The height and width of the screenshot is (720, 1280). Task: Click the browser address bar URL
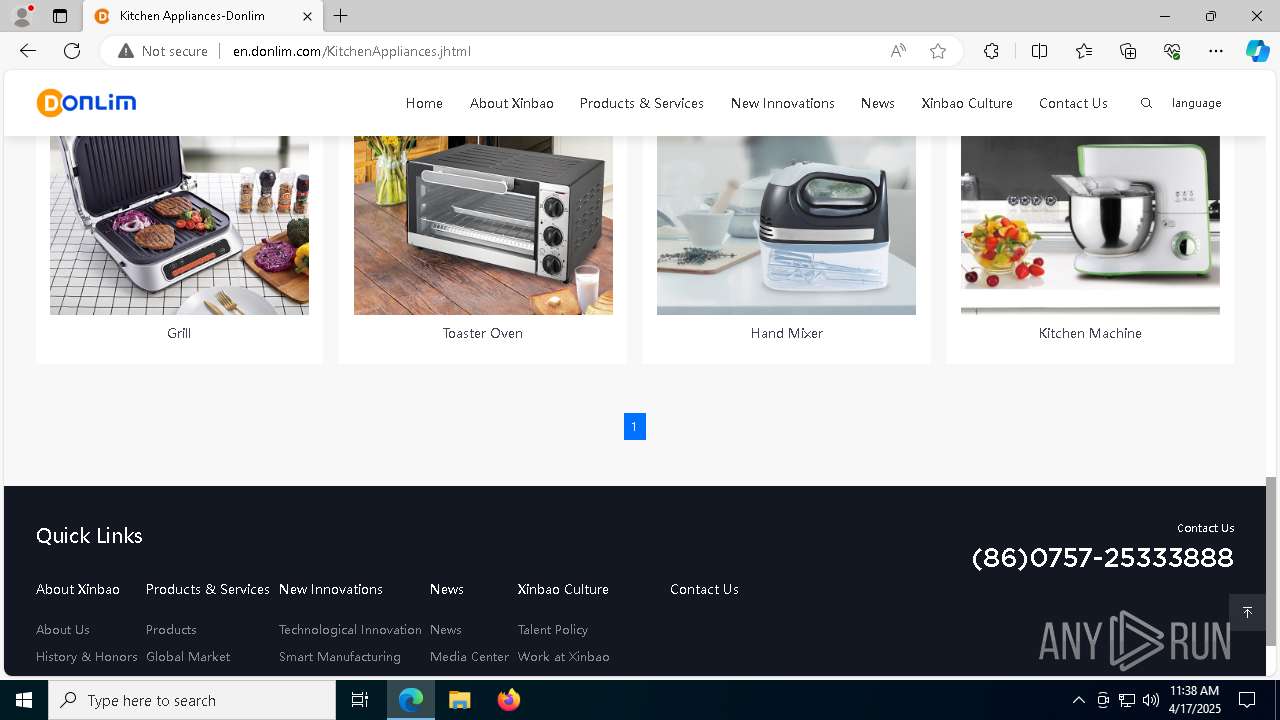pos(352,51)
